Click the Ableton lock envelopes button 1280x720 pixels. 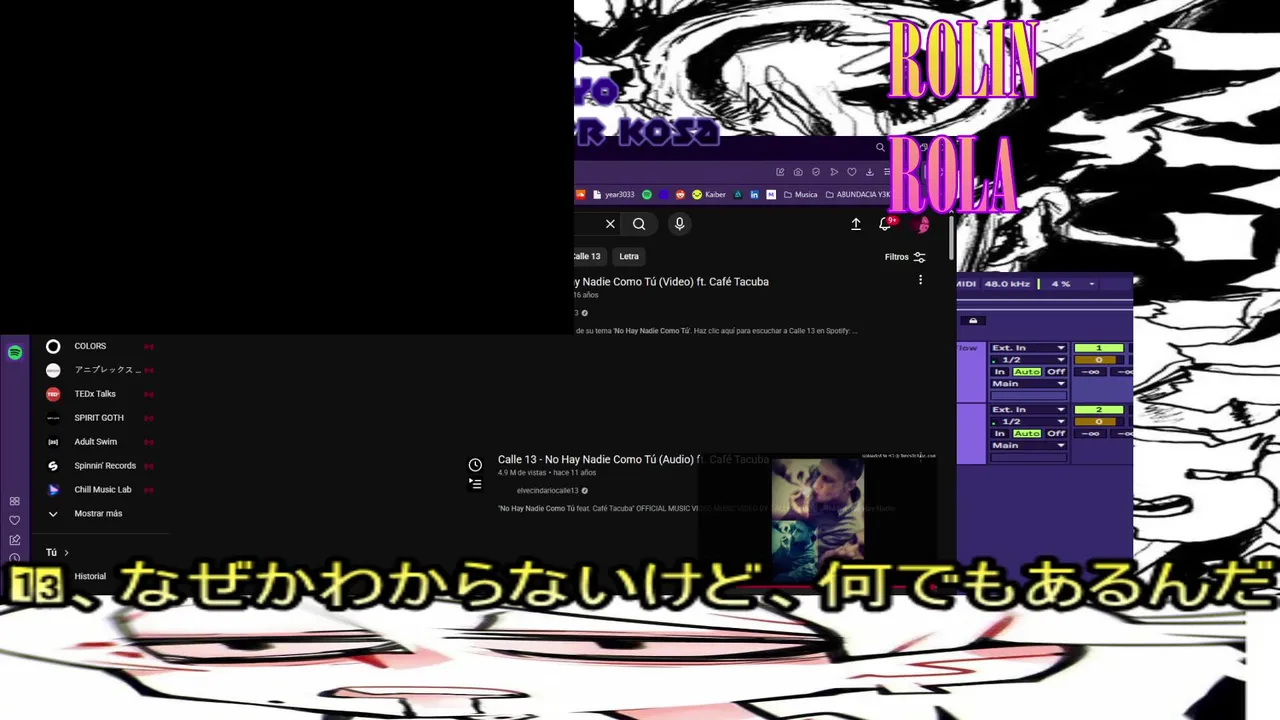(x=973, y=321)
